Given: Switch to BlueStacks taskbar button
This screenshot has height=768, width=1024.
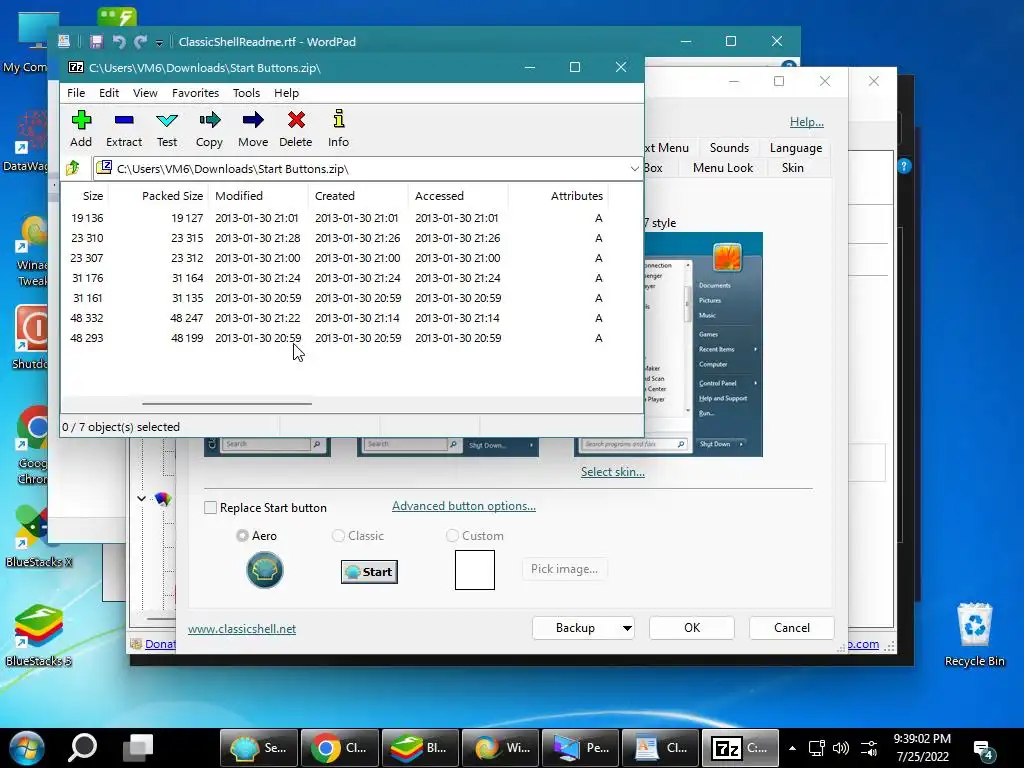Looking at the screenshot, I should (x=420, y=748).
